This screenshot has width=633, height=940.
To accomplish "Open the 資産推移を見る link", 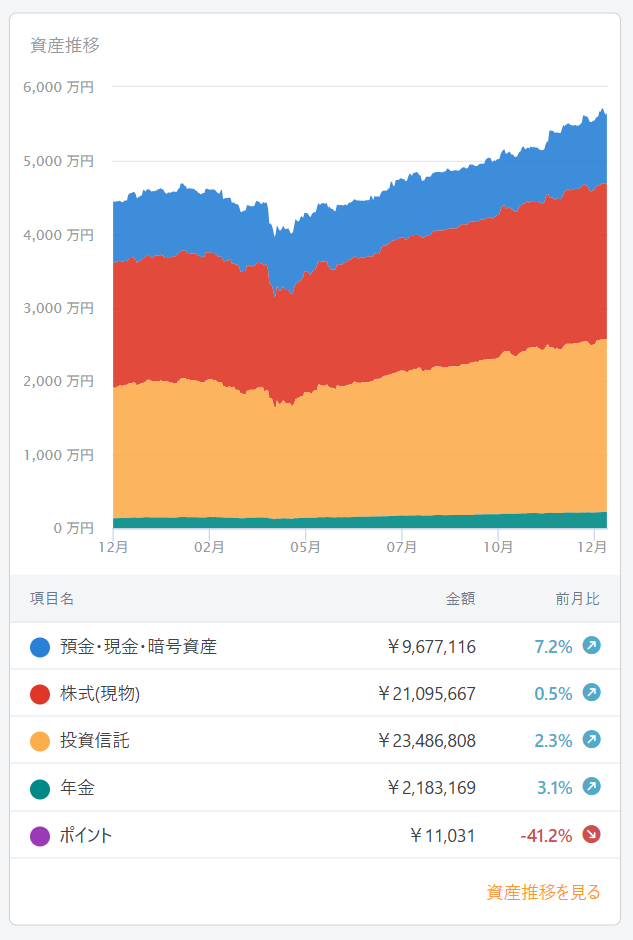I will point(543,892).
